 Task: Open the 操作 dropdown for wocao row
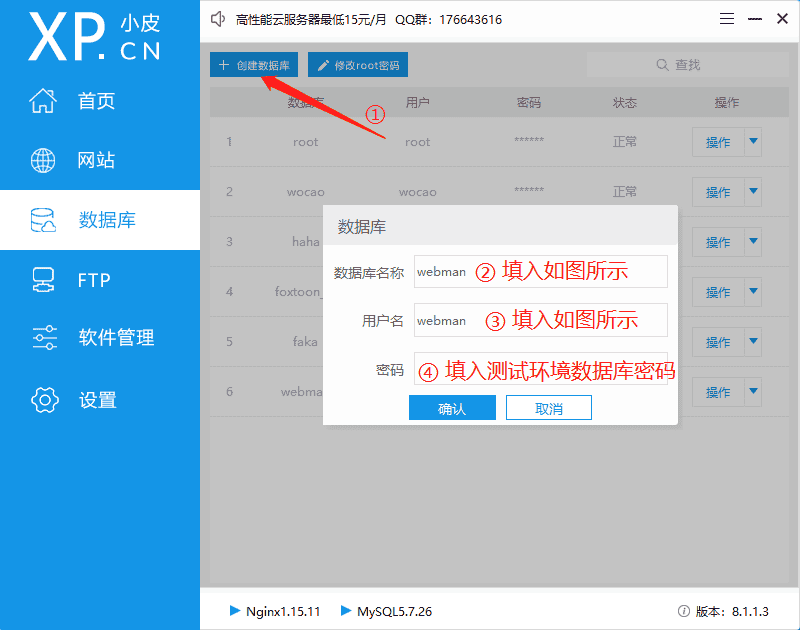coord(755,192)
